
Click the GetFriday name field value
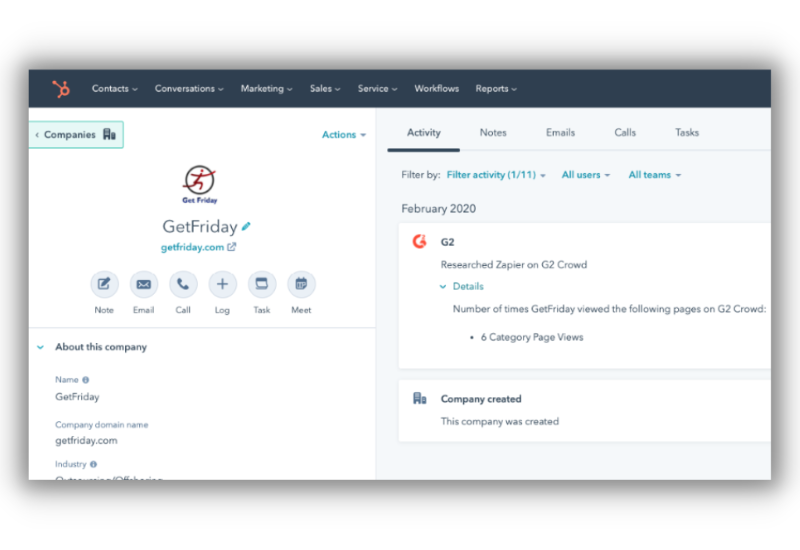77,397
